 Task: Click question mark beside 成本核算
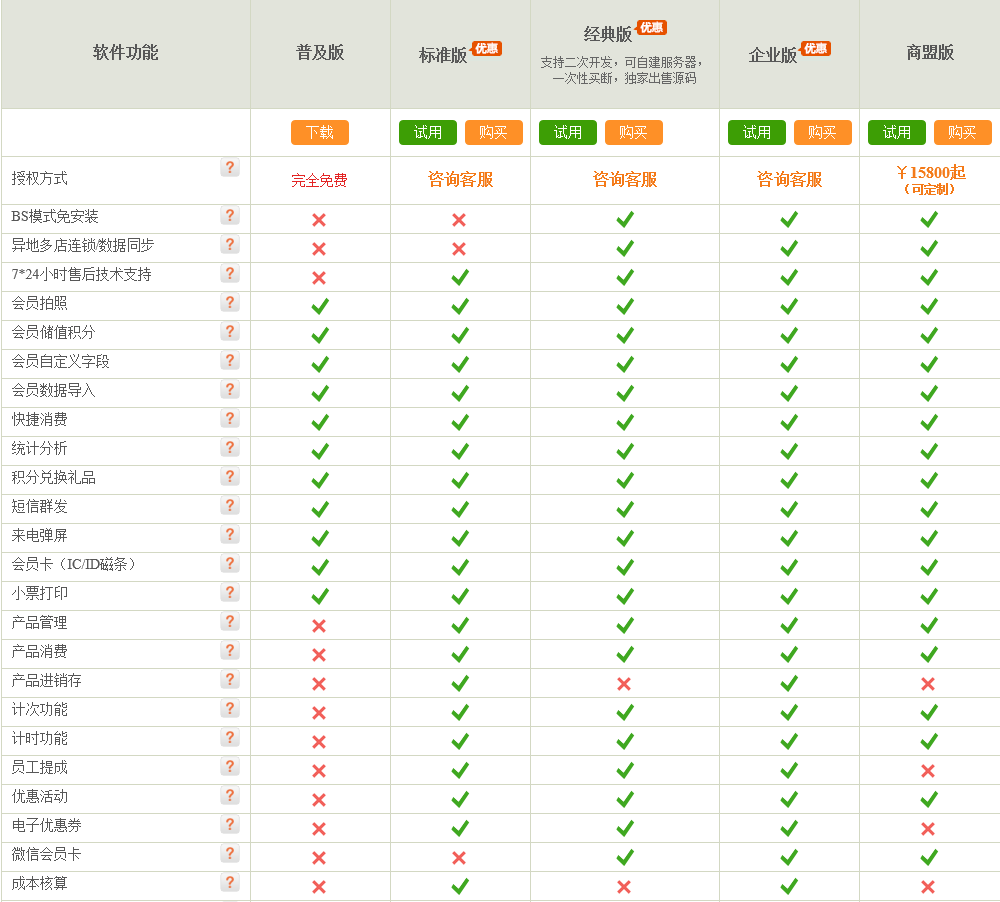230,883
